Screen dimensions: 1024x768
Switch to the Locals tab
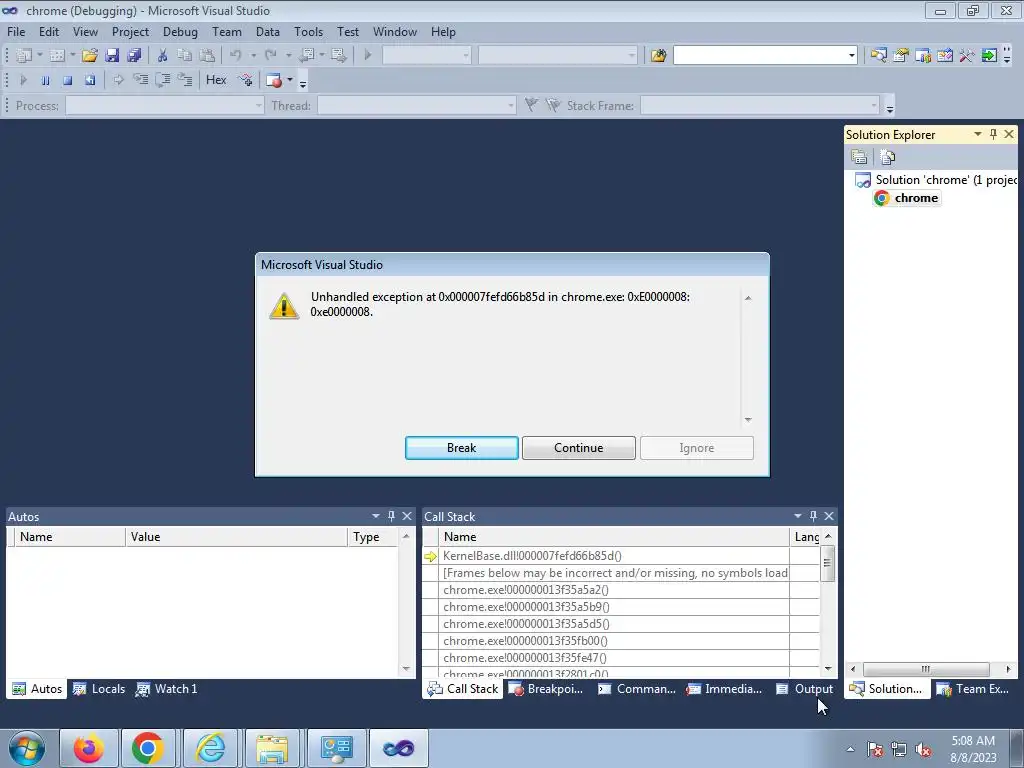pos(99,689)
